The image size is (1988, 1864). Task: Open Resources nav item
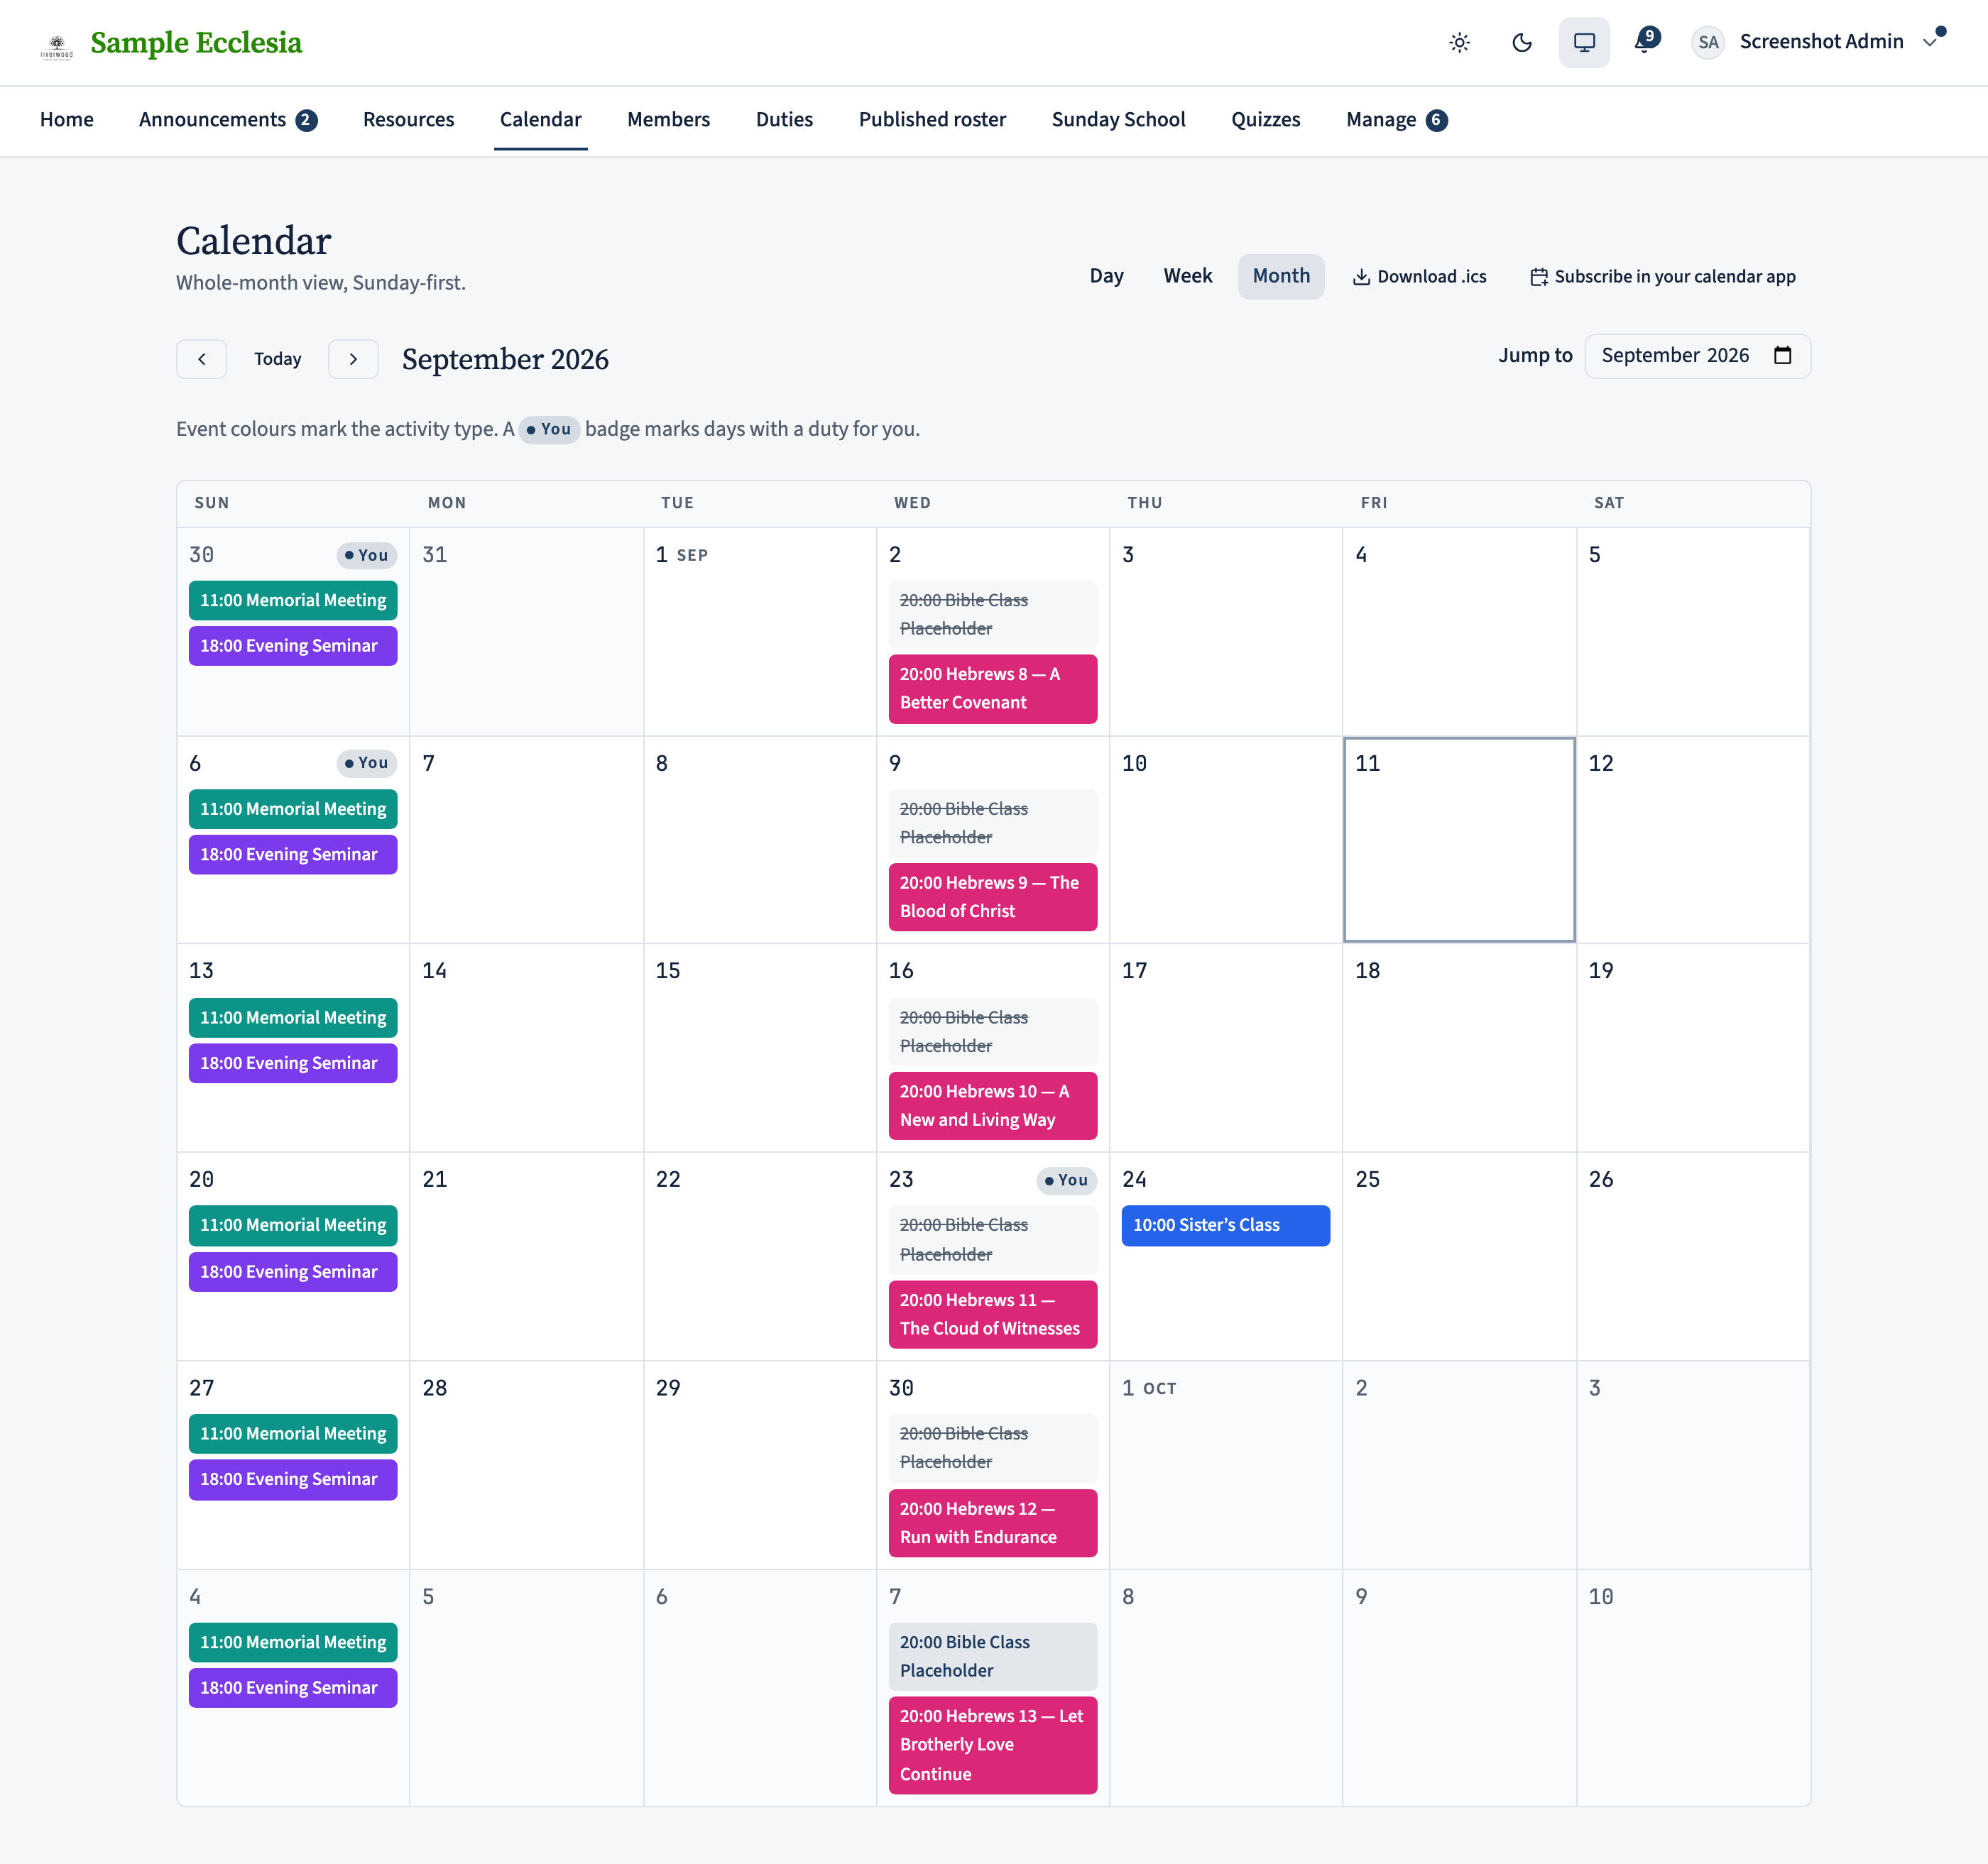(x=408, y=120)
